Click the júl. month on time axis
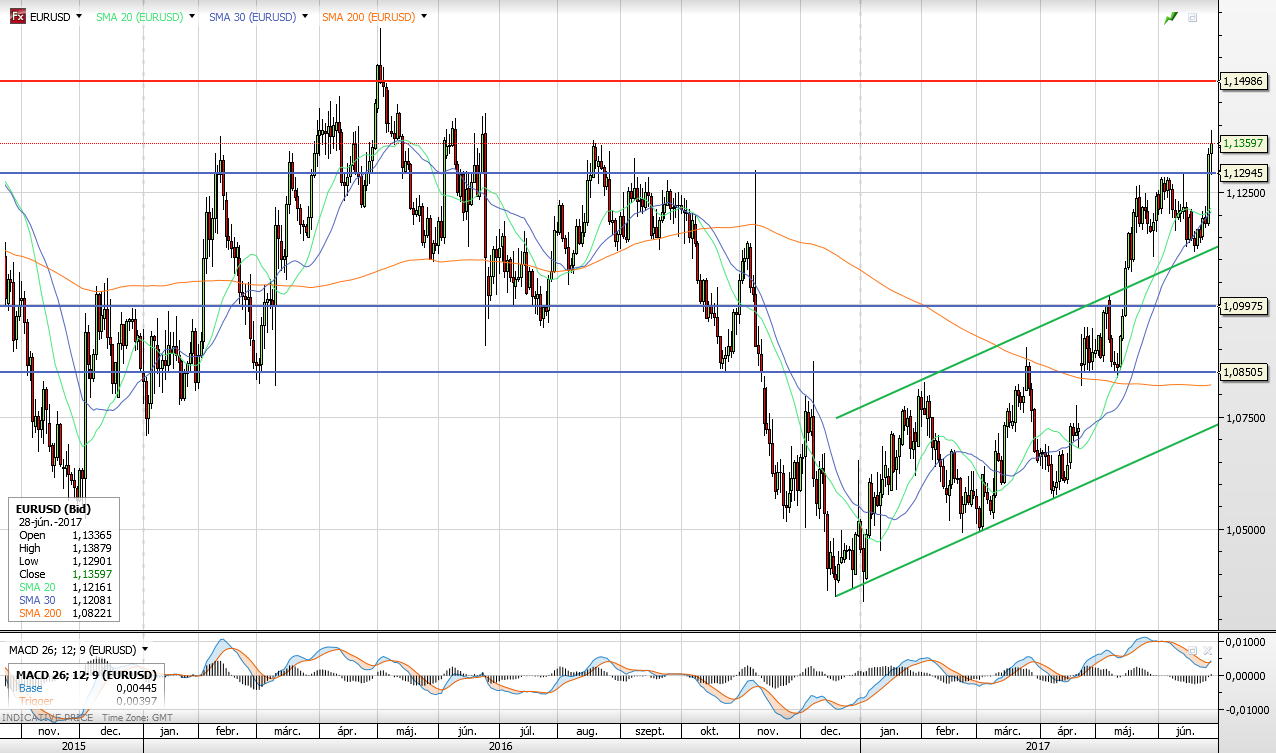1276x753 pixels. [530, 733]
